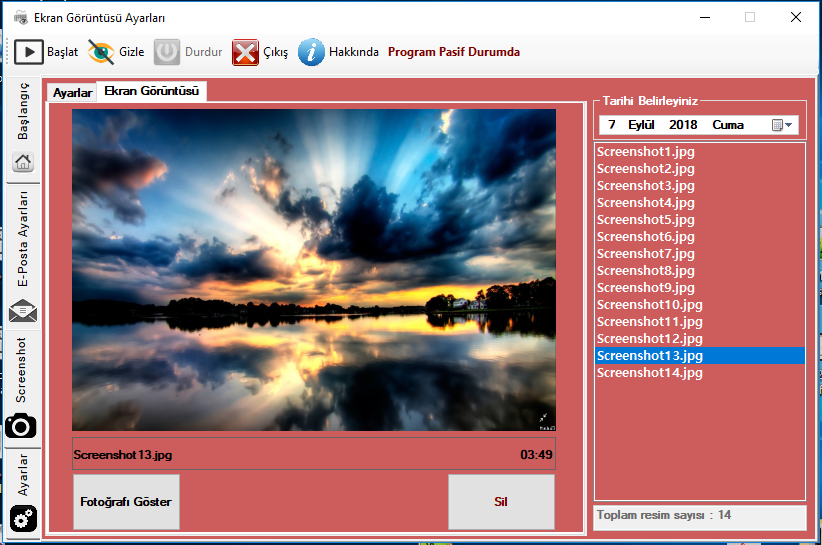Select Screenshot4.jpg in the list

pos(700,202)
